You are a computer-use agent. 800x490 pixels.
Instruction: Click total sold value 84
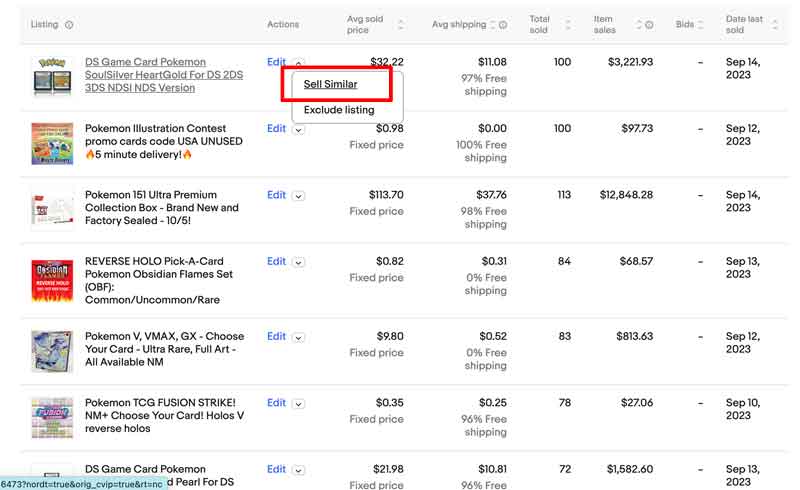tap(564, 261)
